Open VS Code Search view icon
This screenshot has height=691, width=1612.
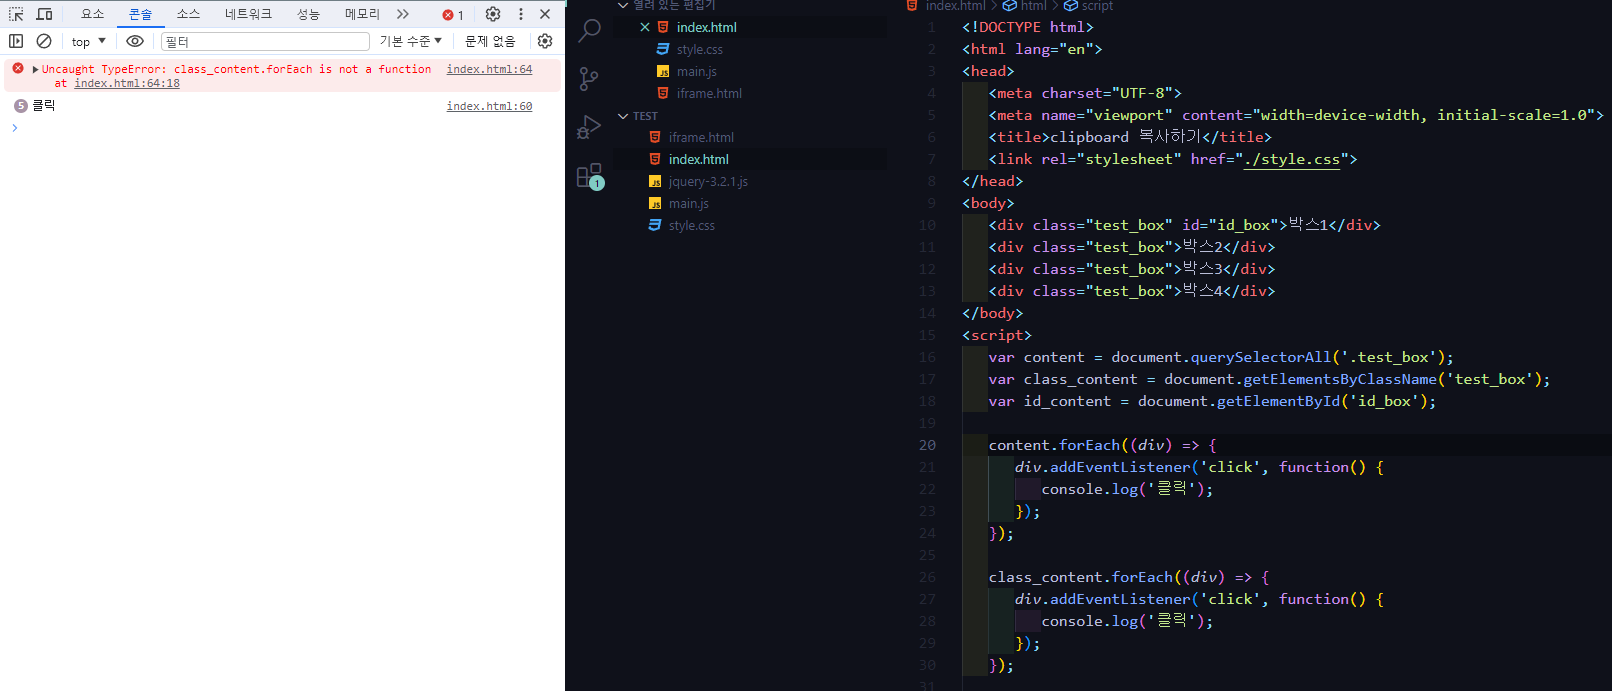pos(590,31)
